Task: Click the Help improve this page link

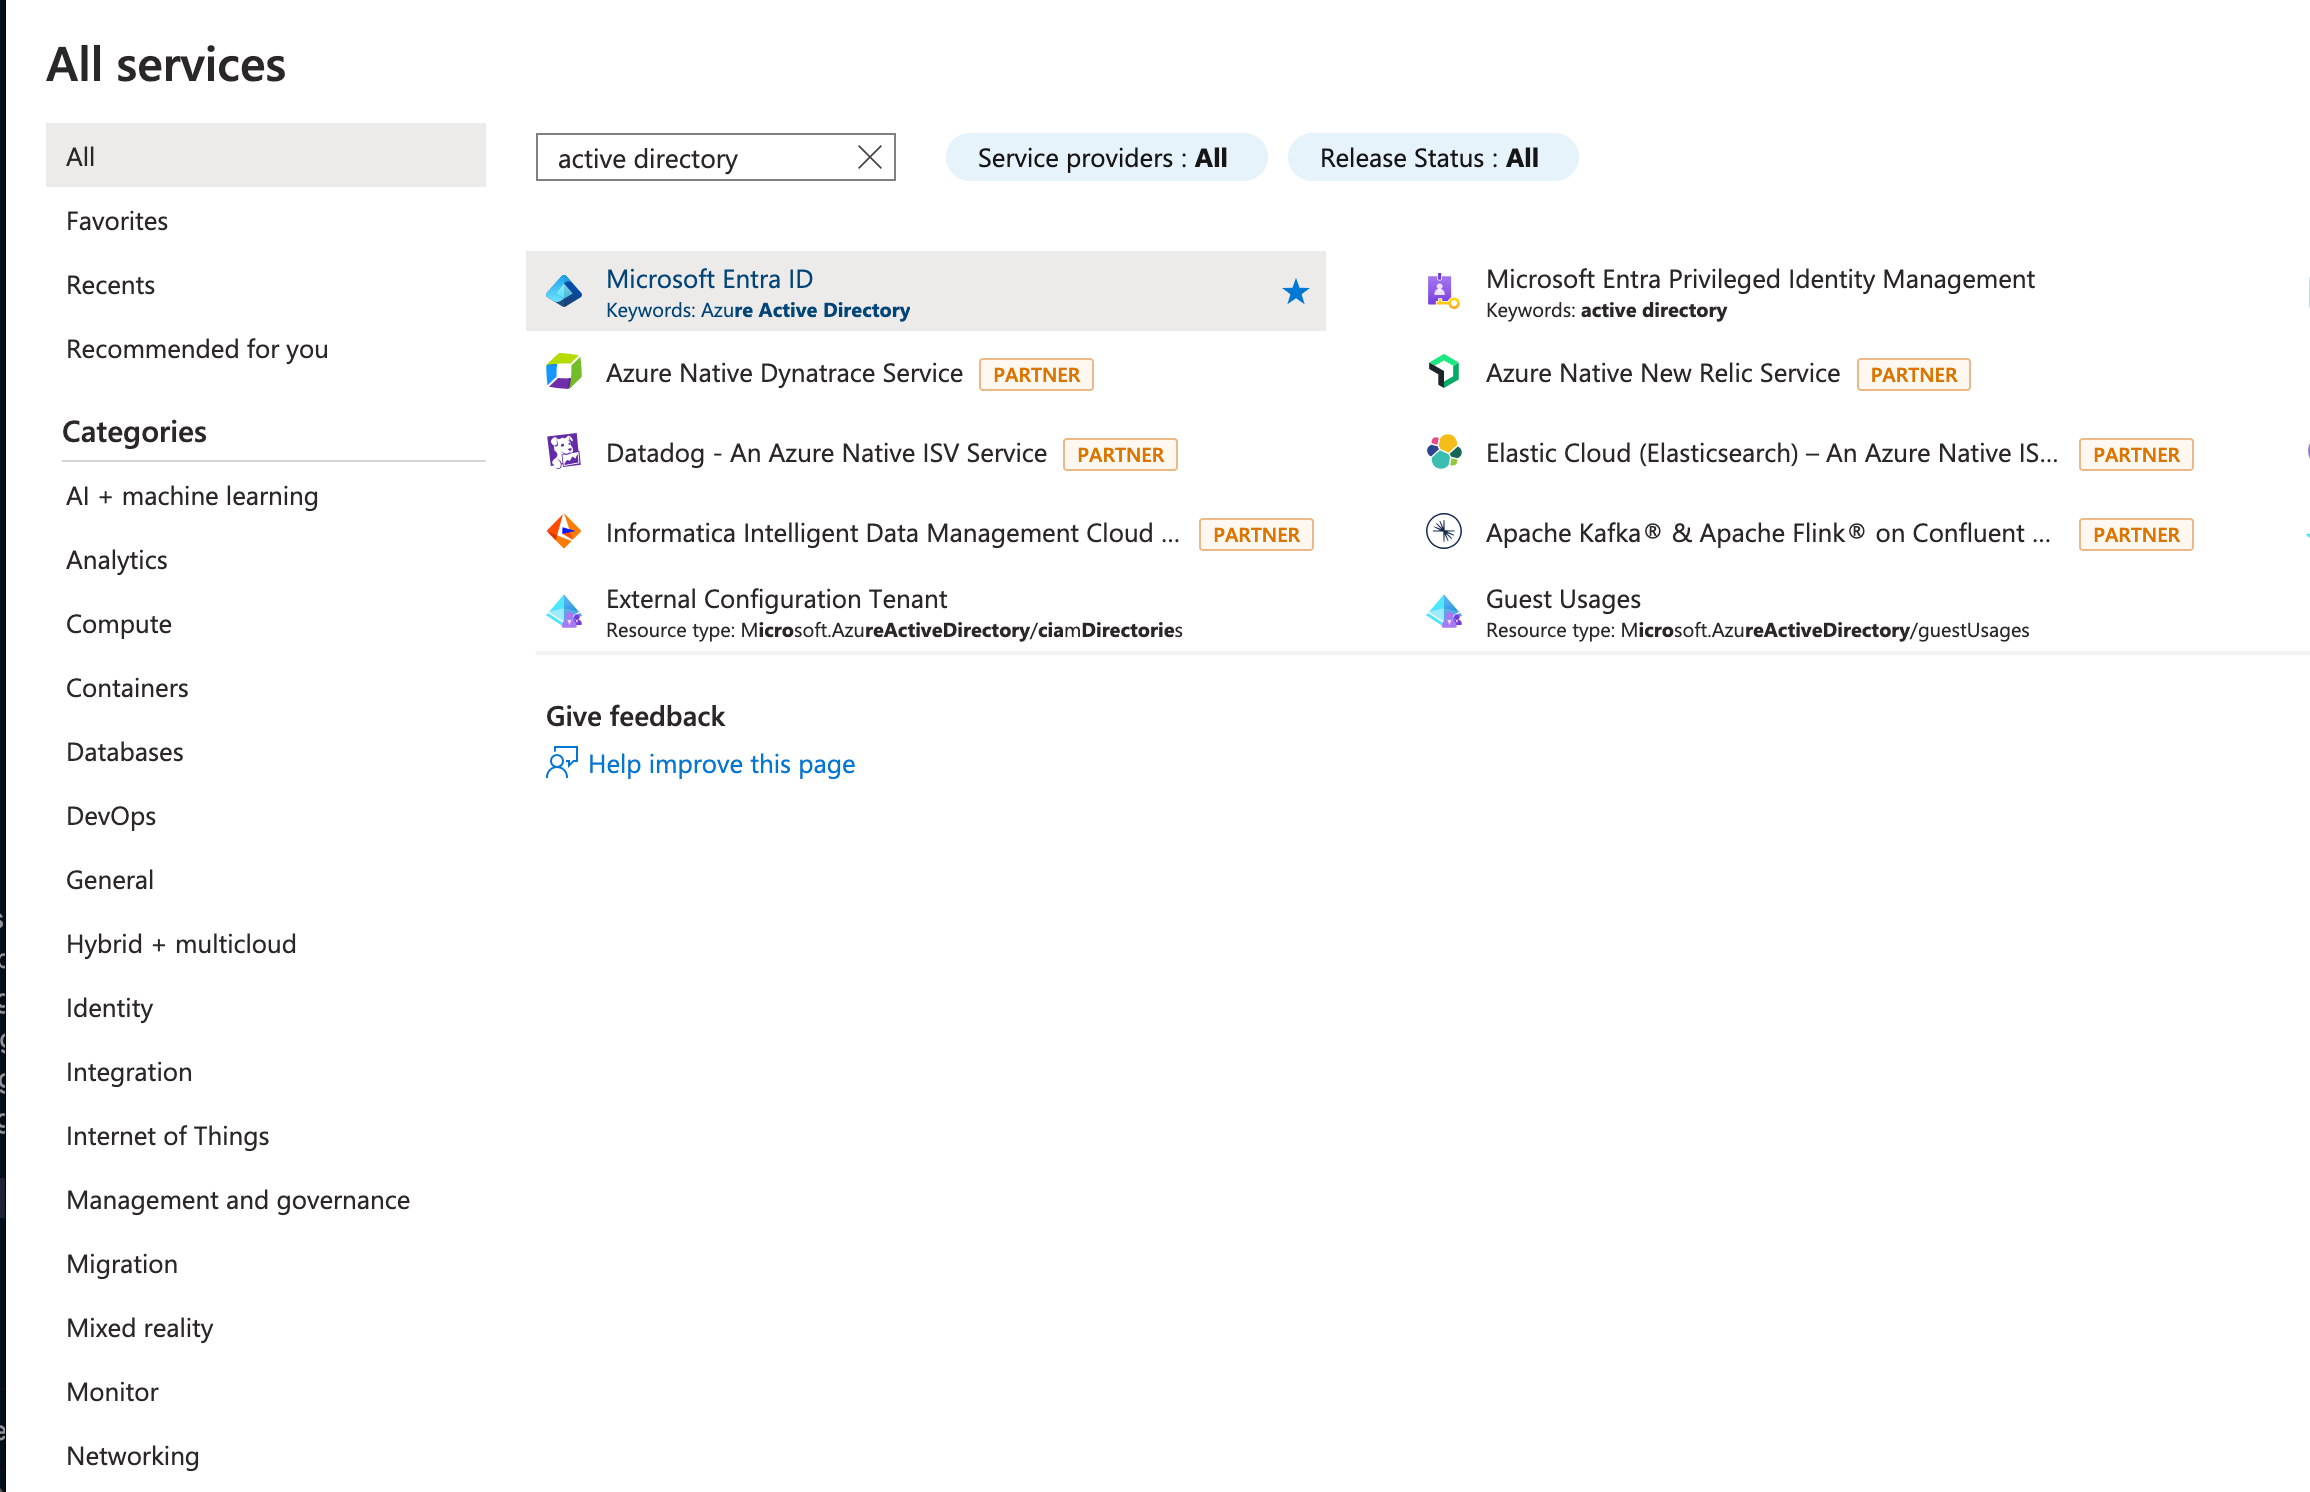Action: click(x=720, y=764)
